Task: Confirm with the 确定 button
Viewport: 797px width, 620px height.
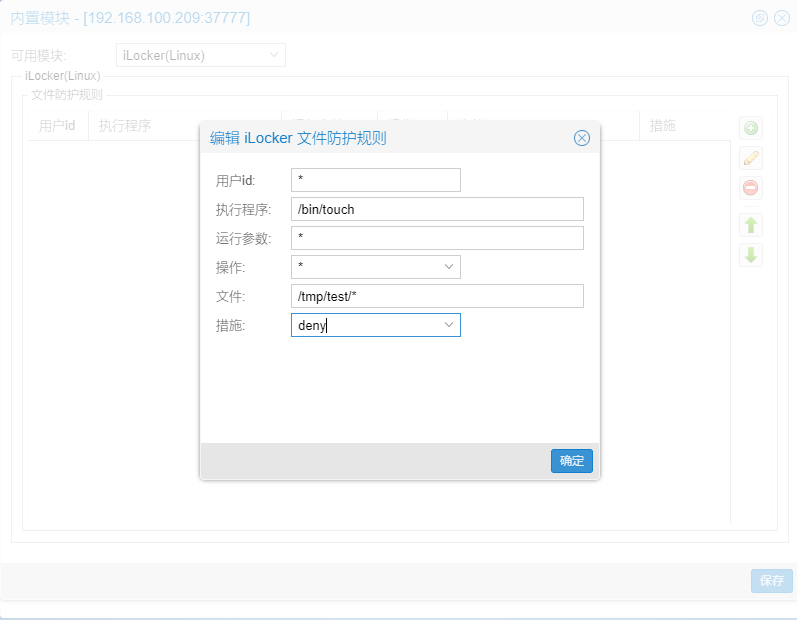Action: 571,461
